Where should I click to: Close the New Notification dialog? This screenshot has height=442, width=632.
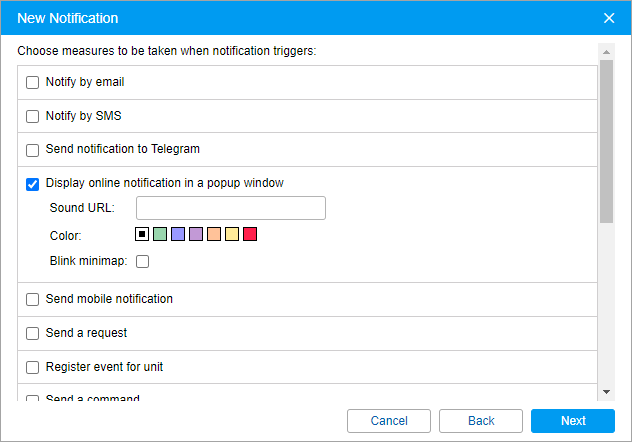609,18
